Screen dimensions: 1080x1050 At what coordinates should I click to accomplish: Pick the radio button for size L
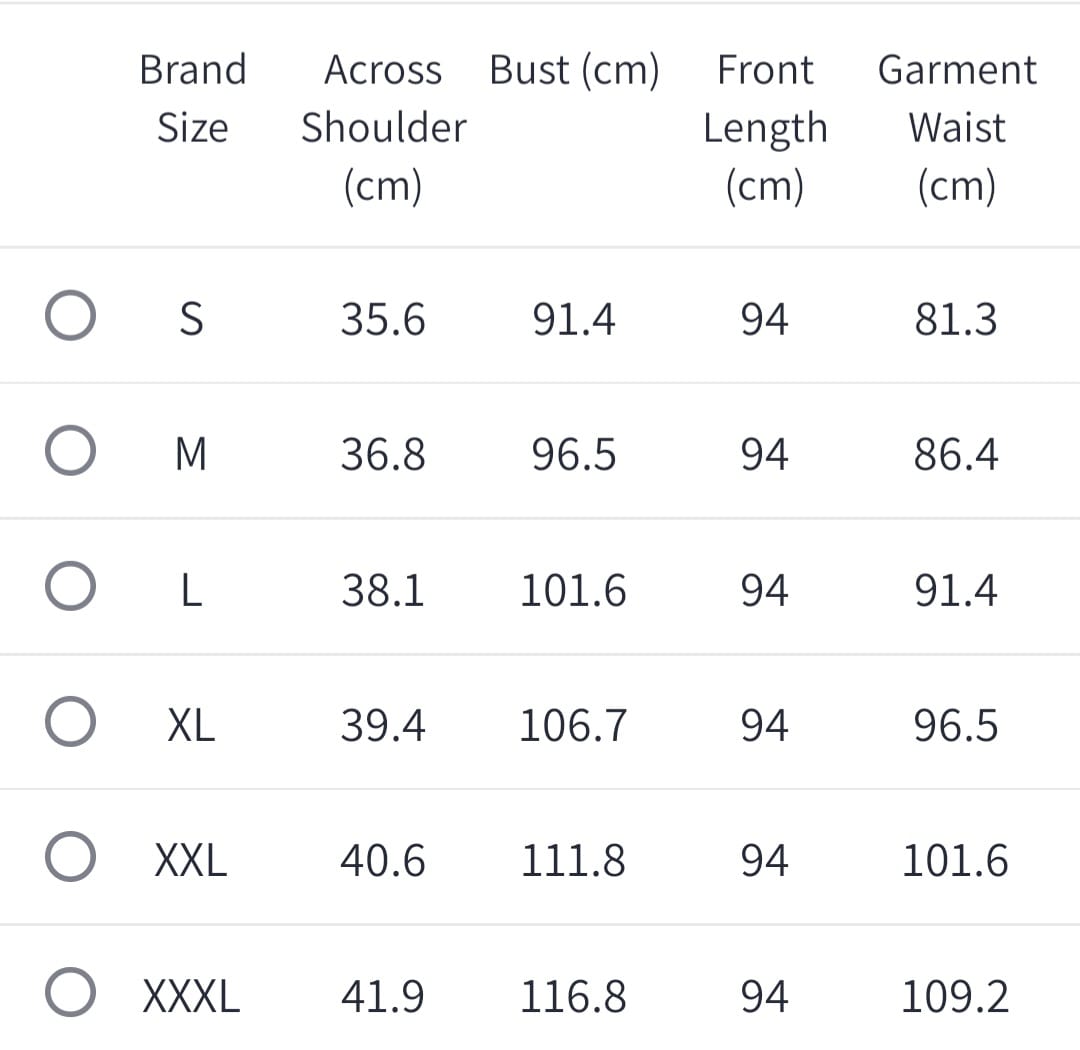click(70, 587)
